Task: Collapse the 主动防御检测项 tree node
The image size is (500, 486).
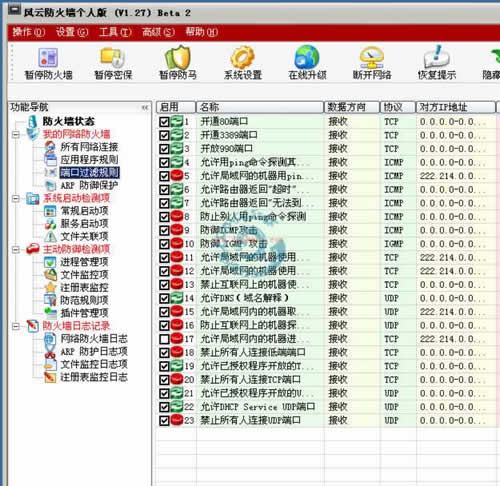Action: point(16,249)
